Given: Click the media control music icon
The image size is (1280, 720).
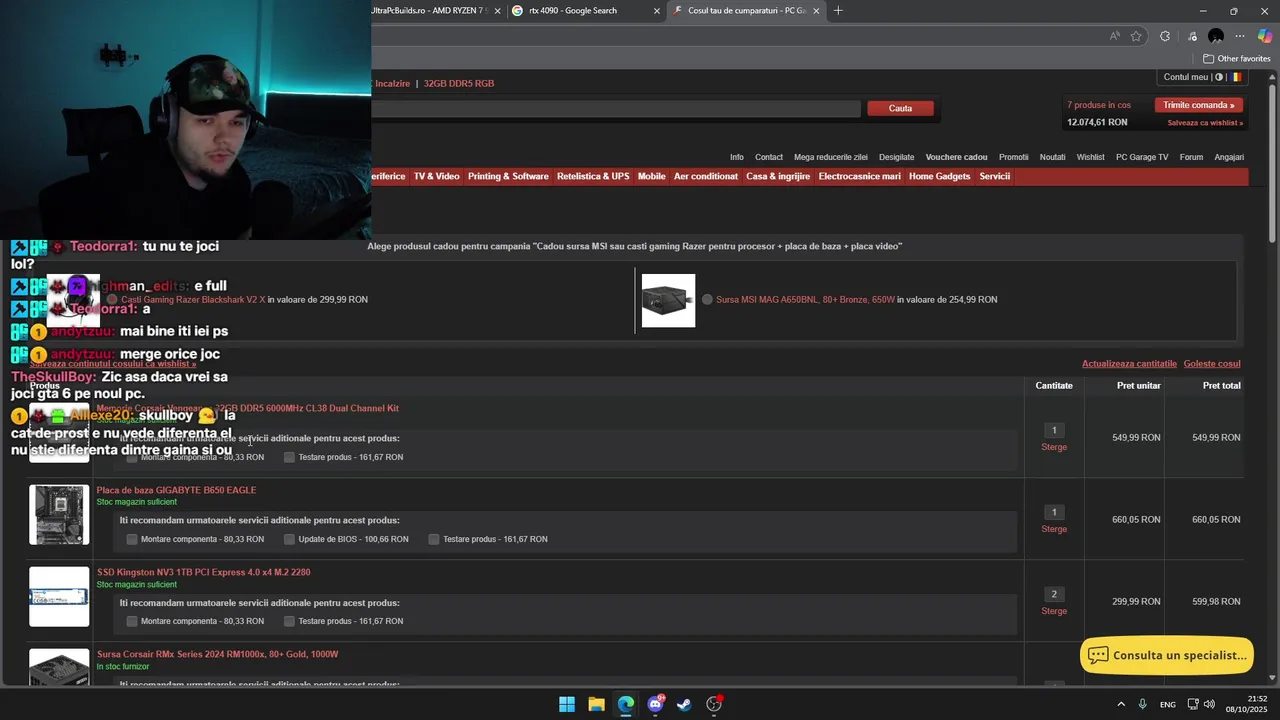Looking at the screenshot, I should [x=1192, y=36].
